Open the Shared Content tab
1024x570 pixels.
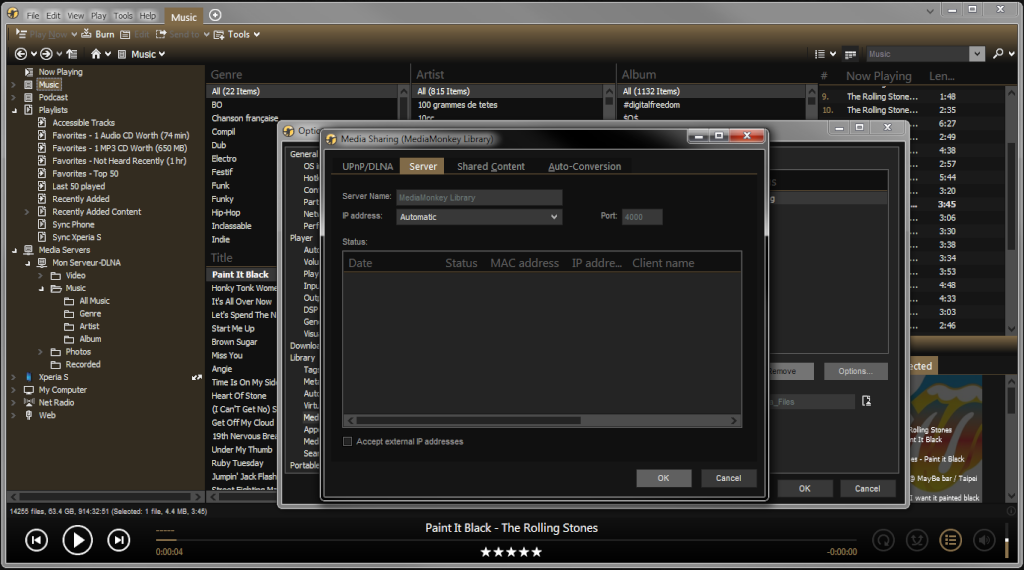(490, 166)
